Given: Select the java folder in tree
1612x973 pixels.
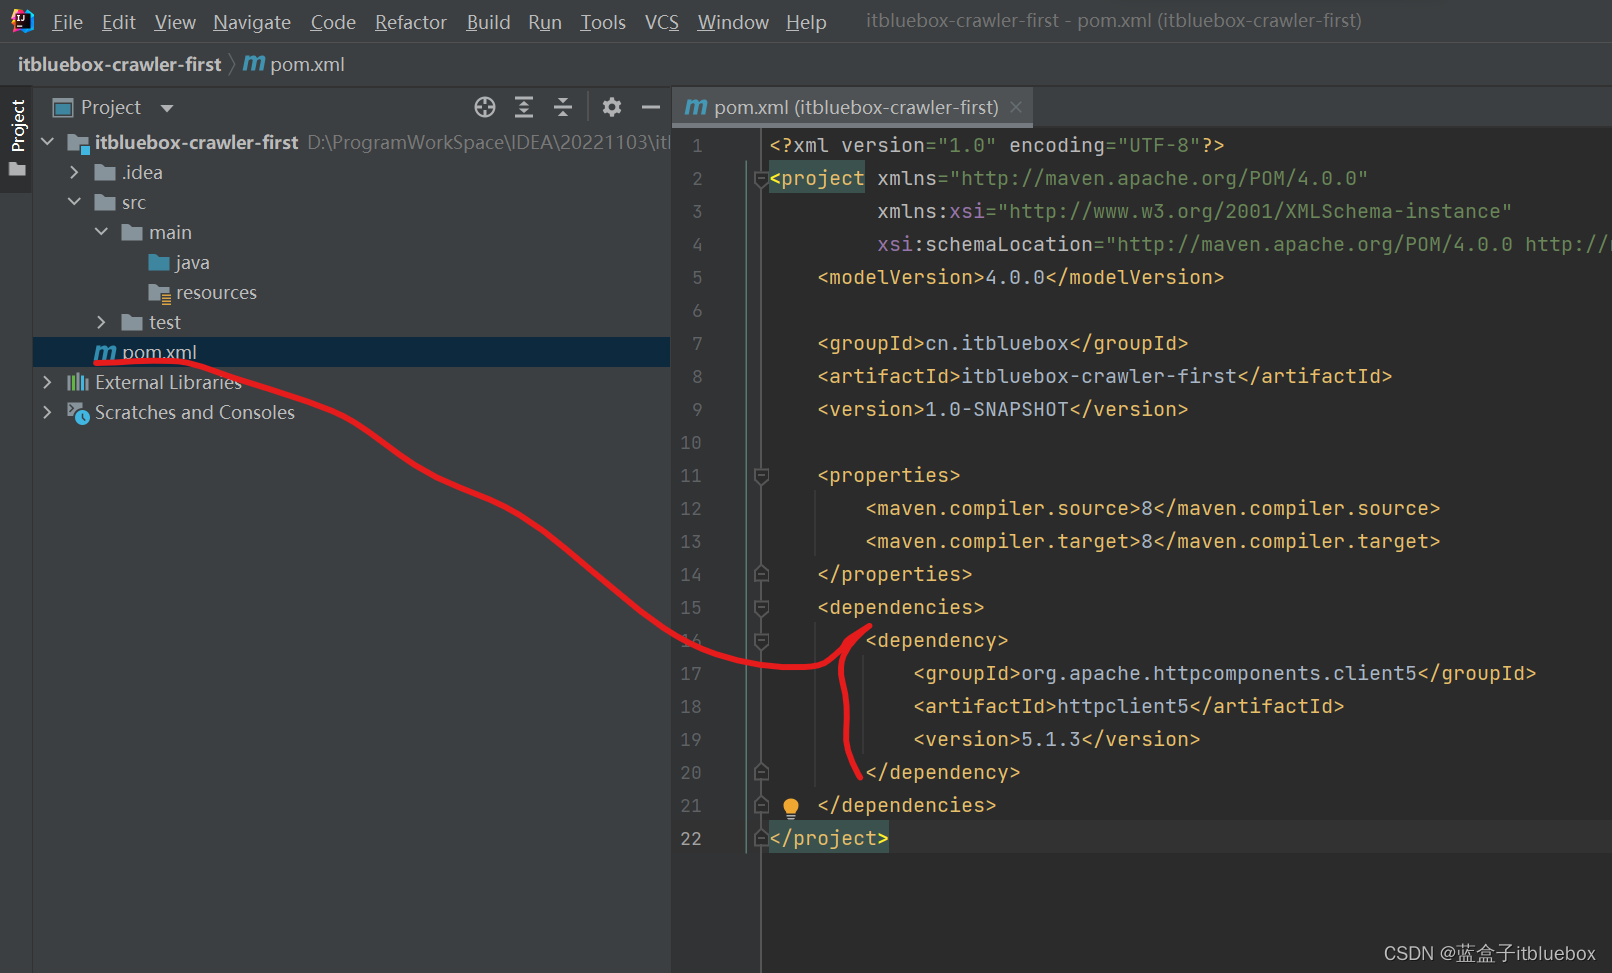Looking at the screenshot, I should [x=192, y=262].
